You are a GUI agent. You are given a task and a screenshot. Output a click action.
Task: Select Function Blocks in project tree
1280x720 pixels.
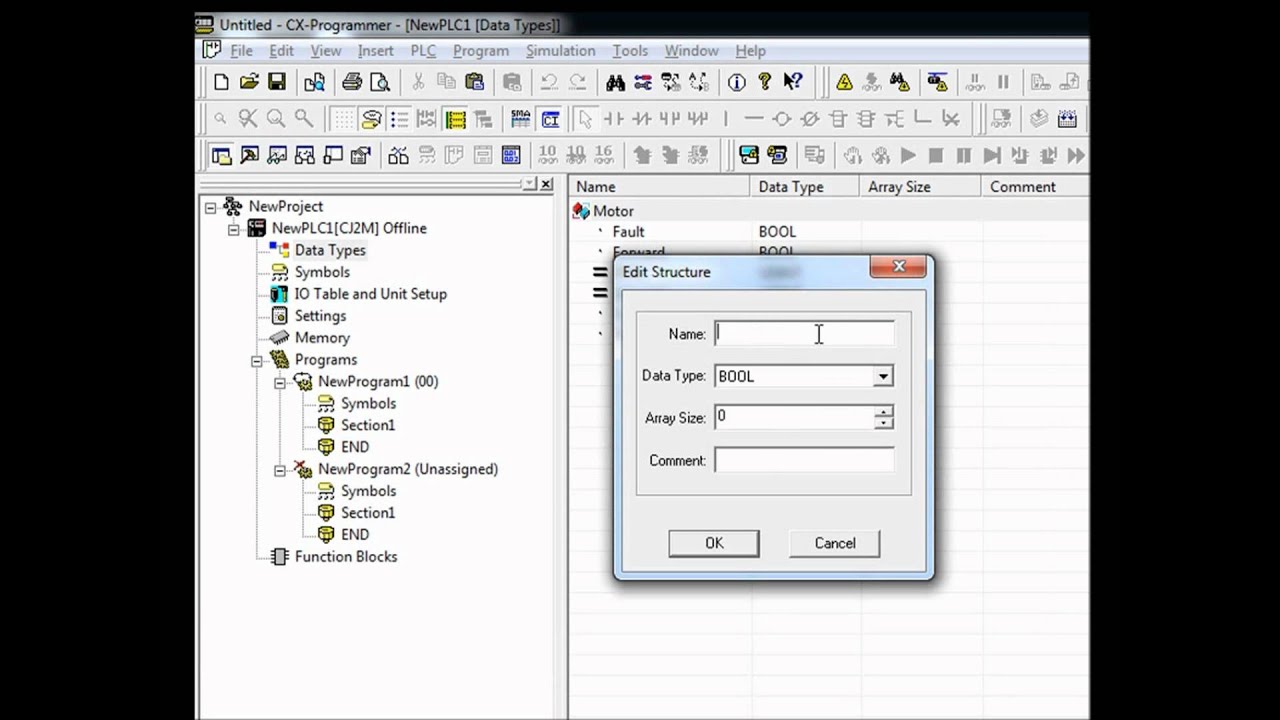click(x=346, y=557)
